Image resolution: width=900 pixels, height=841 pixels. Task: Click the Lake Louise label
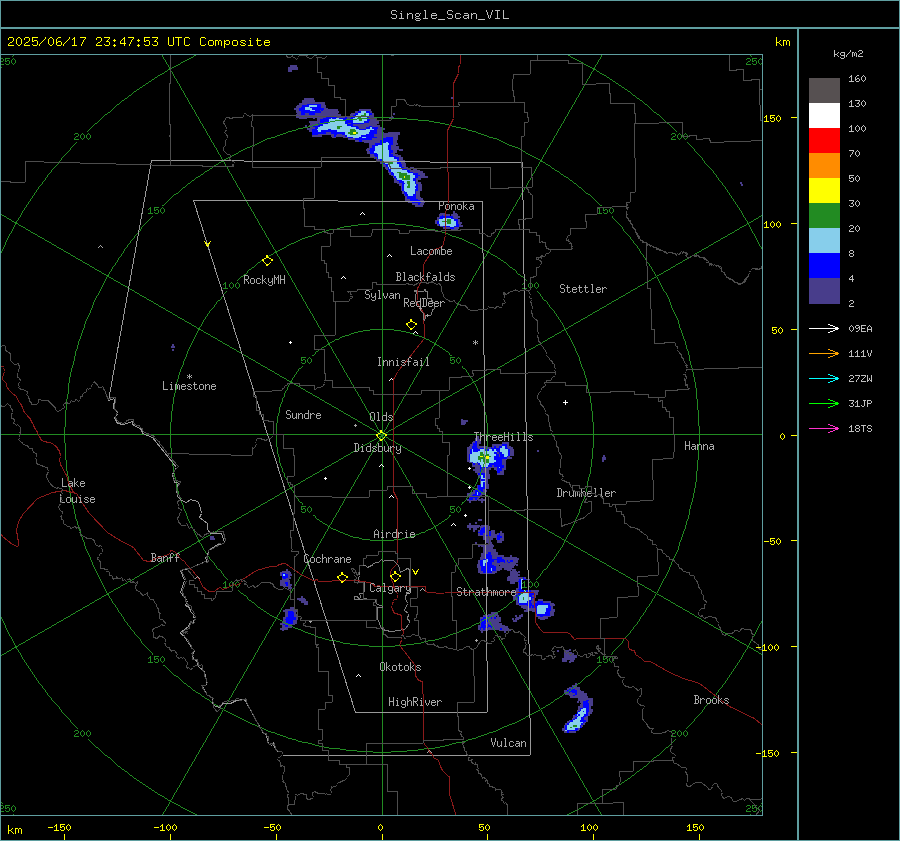[77, 491]
